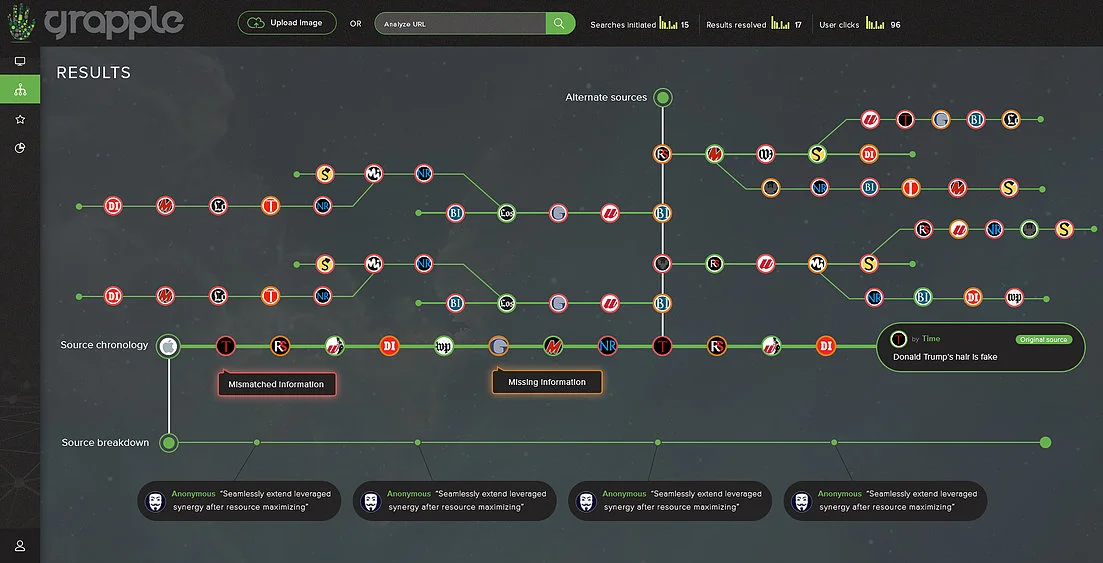Click the green magnifier search button

(560, 23)
